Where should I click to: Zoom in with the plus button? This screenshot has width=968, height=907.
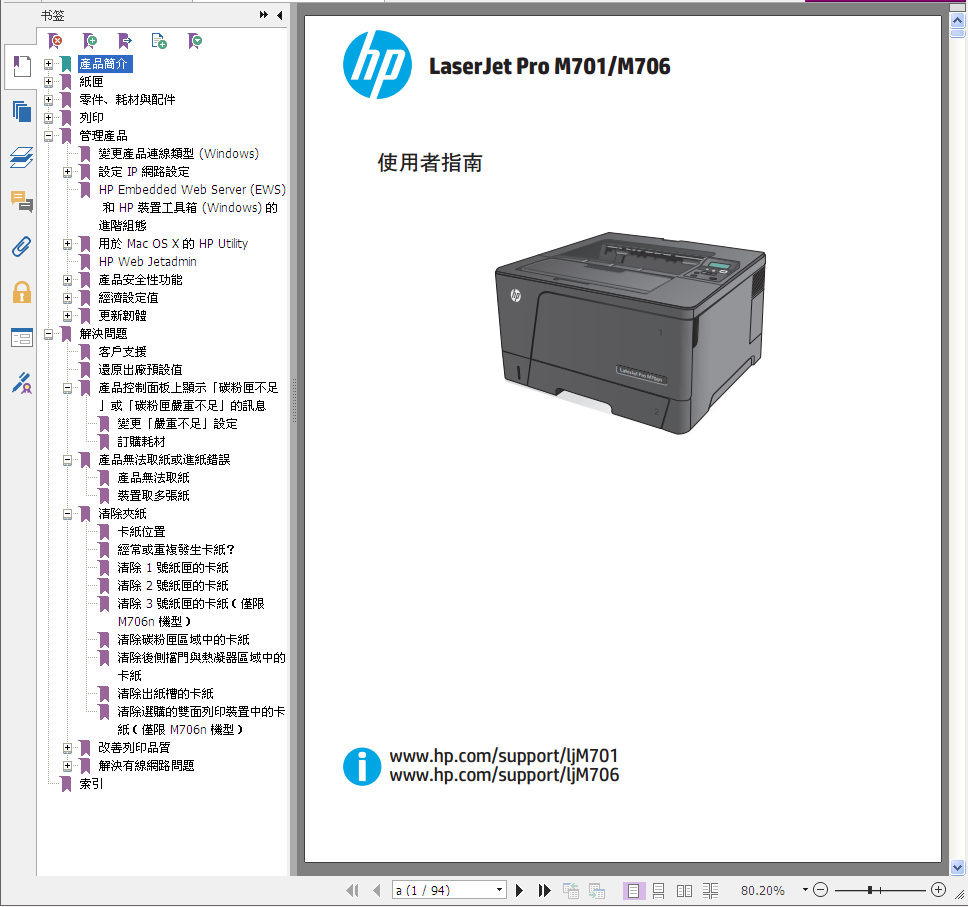tap(938, 890)
